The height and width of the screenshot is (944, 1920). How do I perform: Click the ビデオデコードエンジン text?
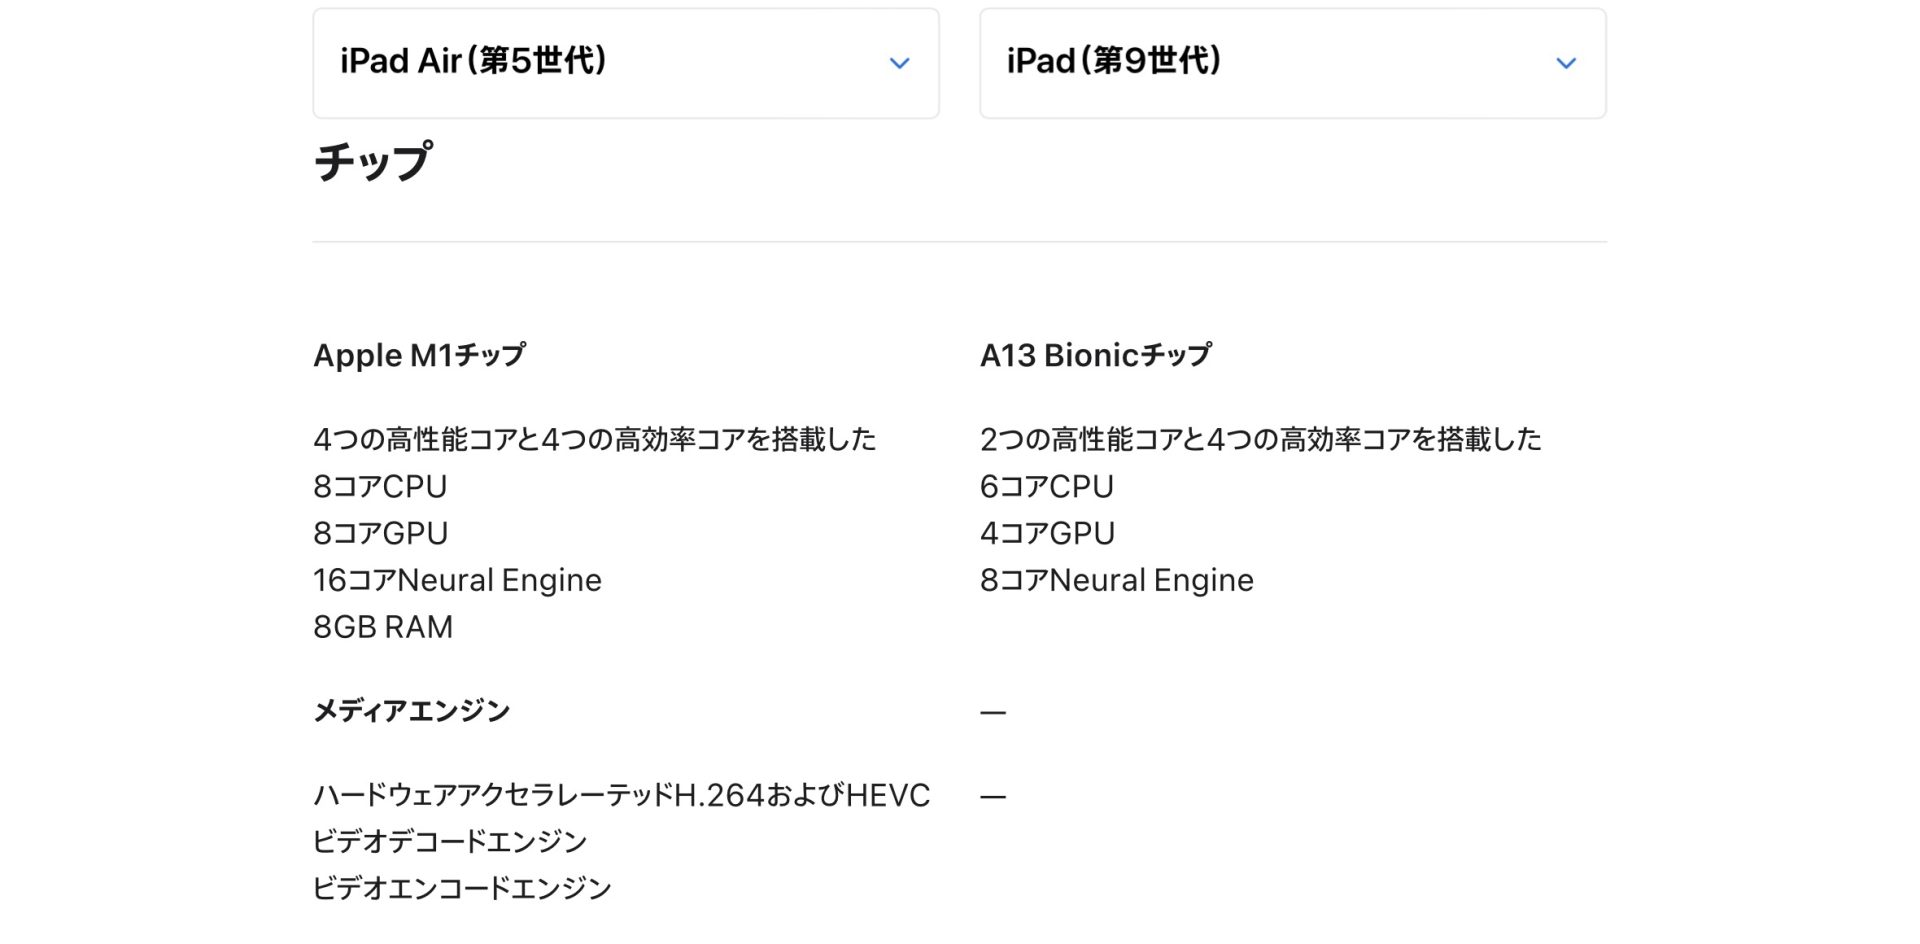(x=449, y=842)
